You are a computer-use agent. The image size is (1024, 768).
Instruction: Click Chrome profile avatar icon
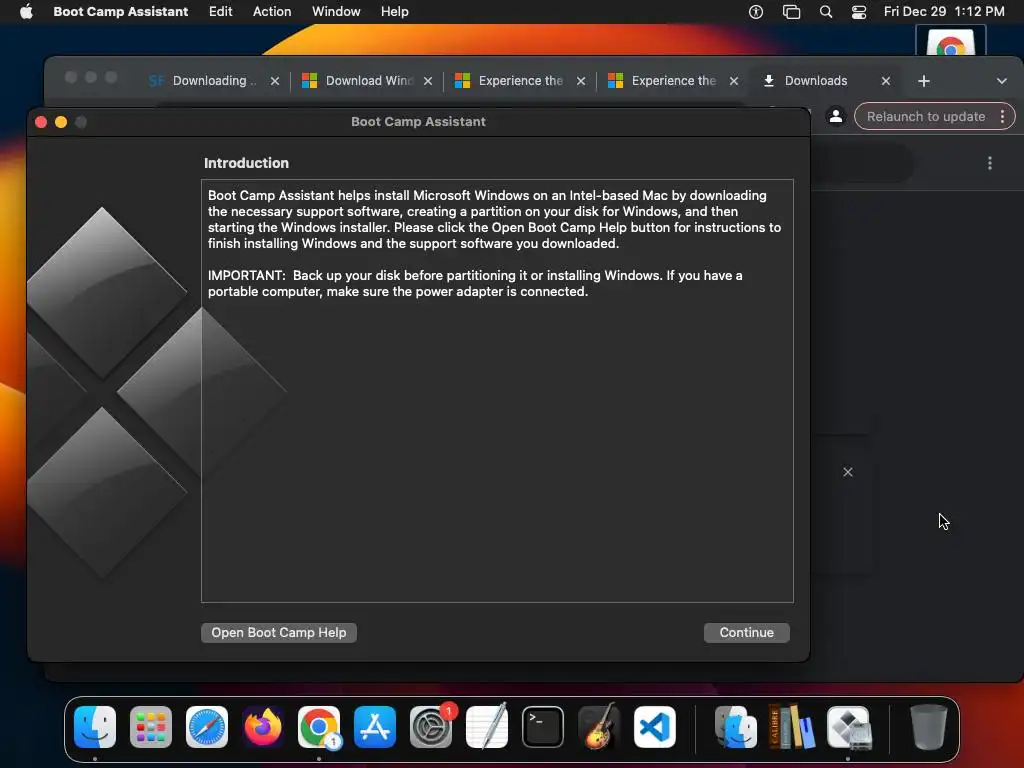click(835, 116)
